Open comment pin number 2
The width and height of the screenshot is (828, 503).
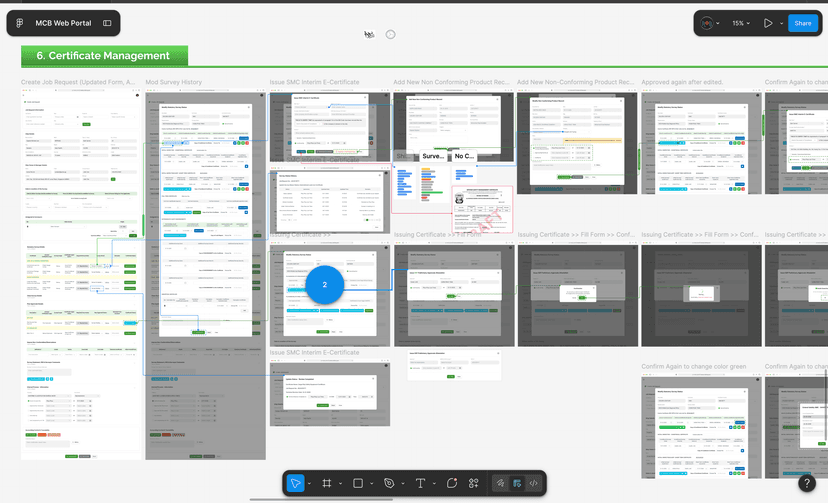(x=325, y=284)
